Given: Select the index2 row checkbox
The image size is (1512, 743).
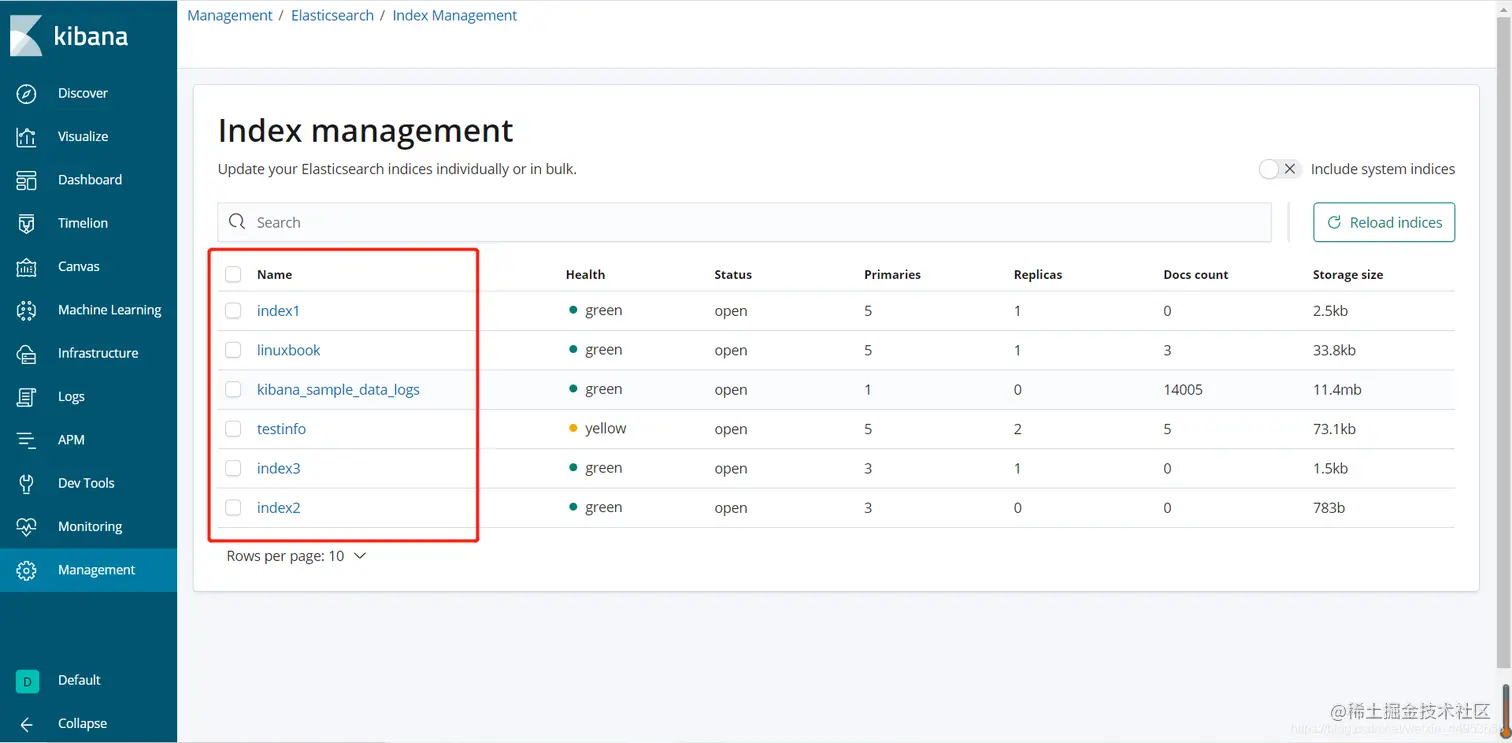Looking at the screenshot, I should coord(233,508).
